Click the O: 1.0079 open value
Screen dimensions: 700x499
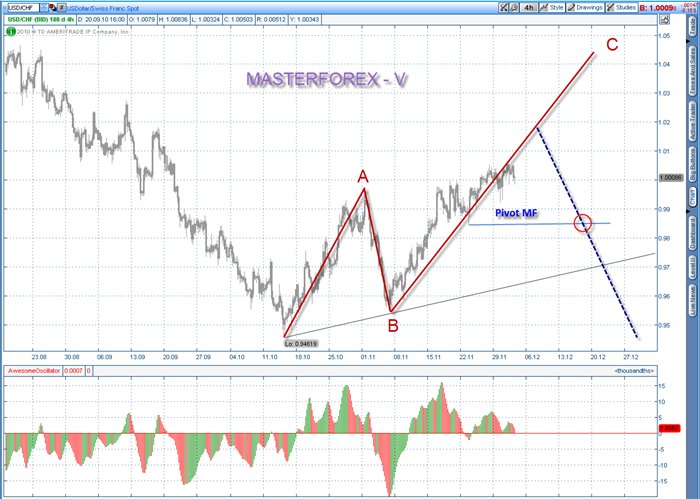coord(142,20)
